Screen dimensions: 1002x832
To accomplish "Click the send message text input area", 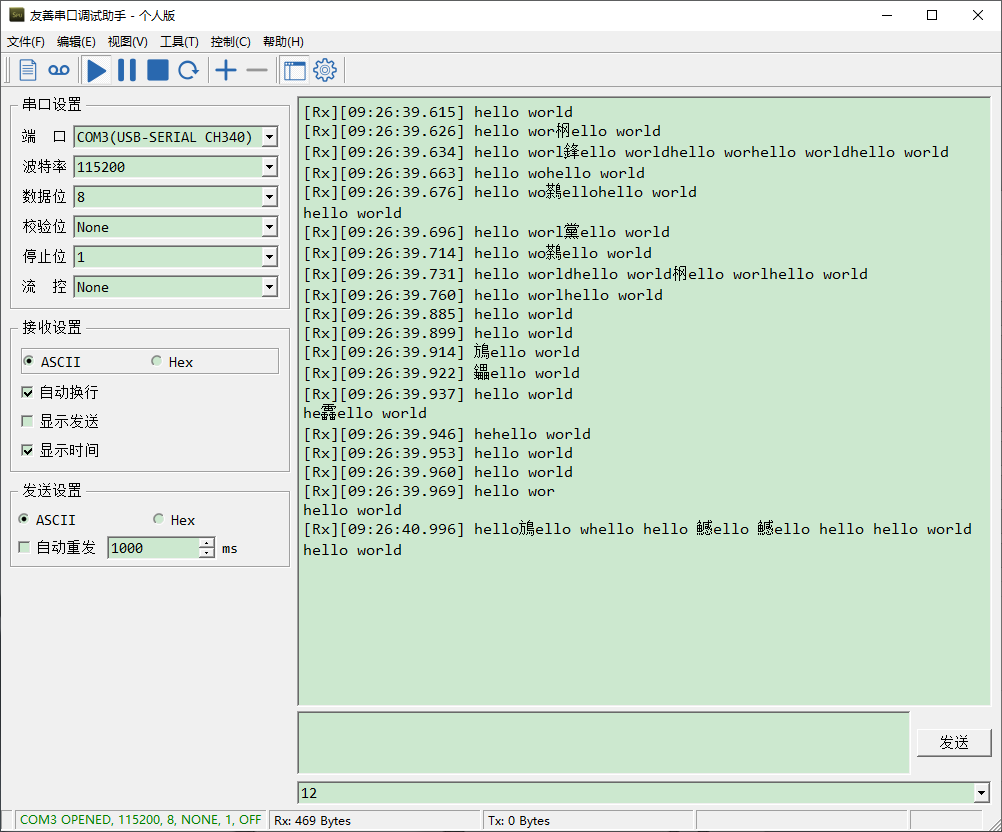I will point(604,743).
